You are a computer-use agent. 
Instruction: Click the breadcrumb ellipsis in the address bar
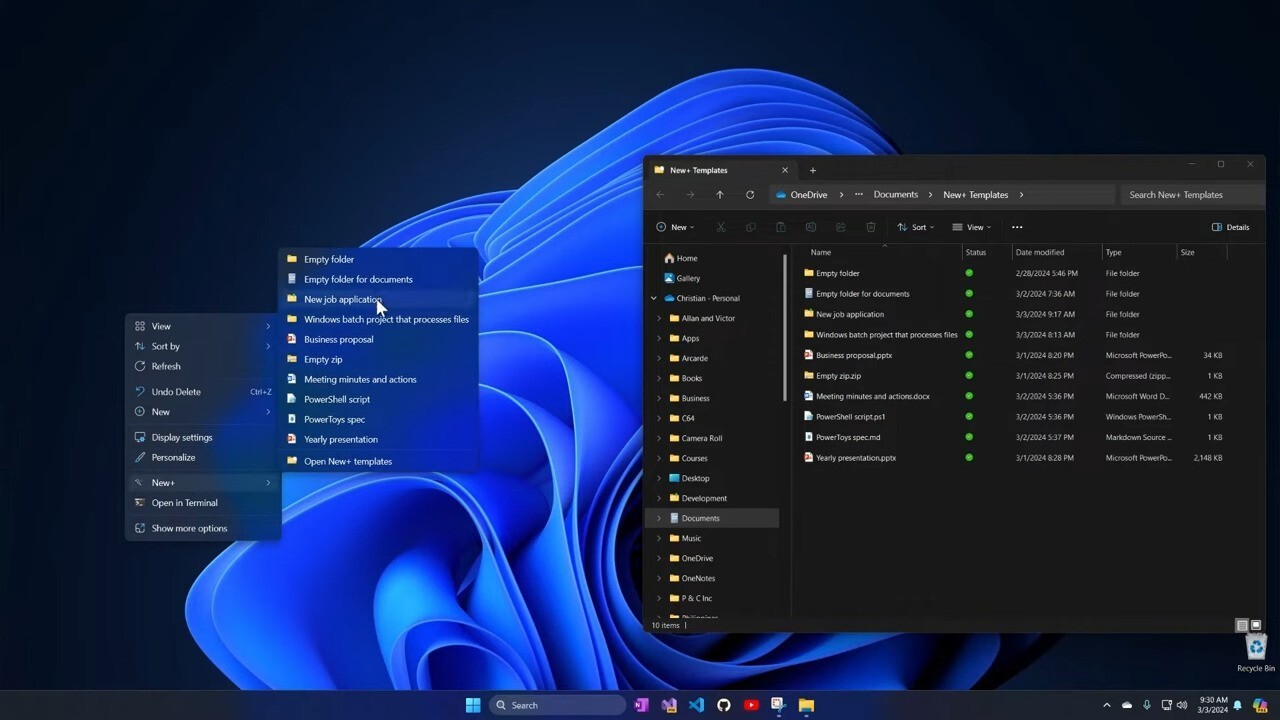coord(858,195)
